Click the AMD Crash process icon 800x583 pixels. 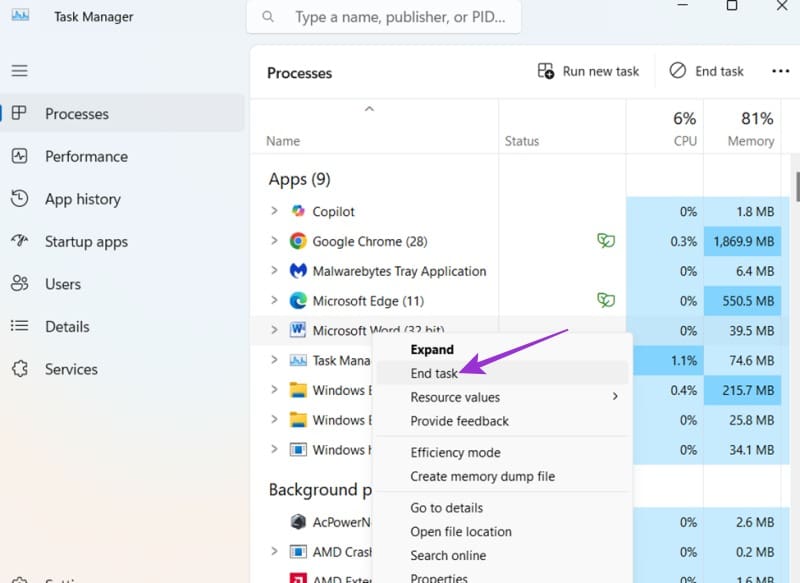coord(298,552)
